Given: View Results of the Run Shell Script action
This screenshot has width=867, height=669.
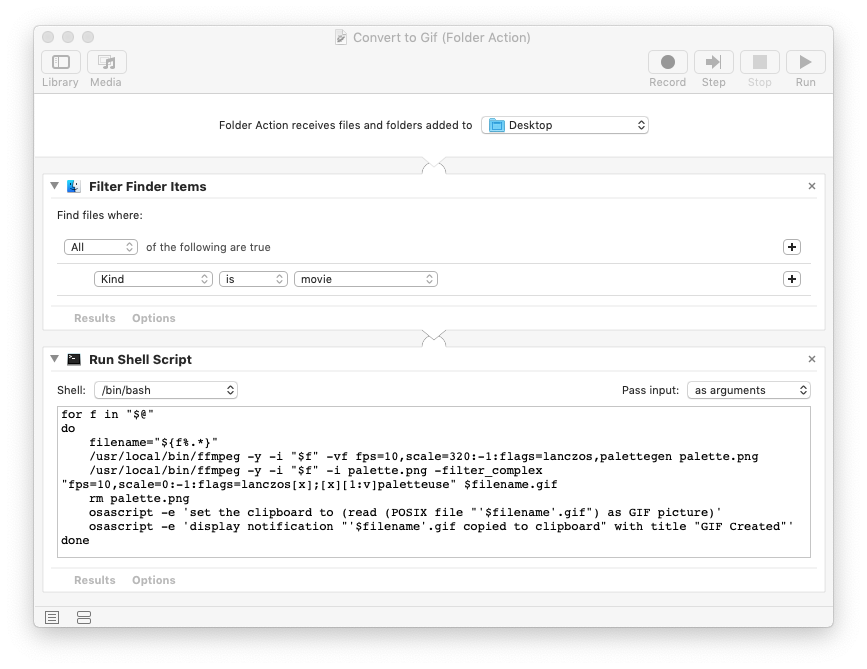Looking at the screenshot, I should [94, 579].
